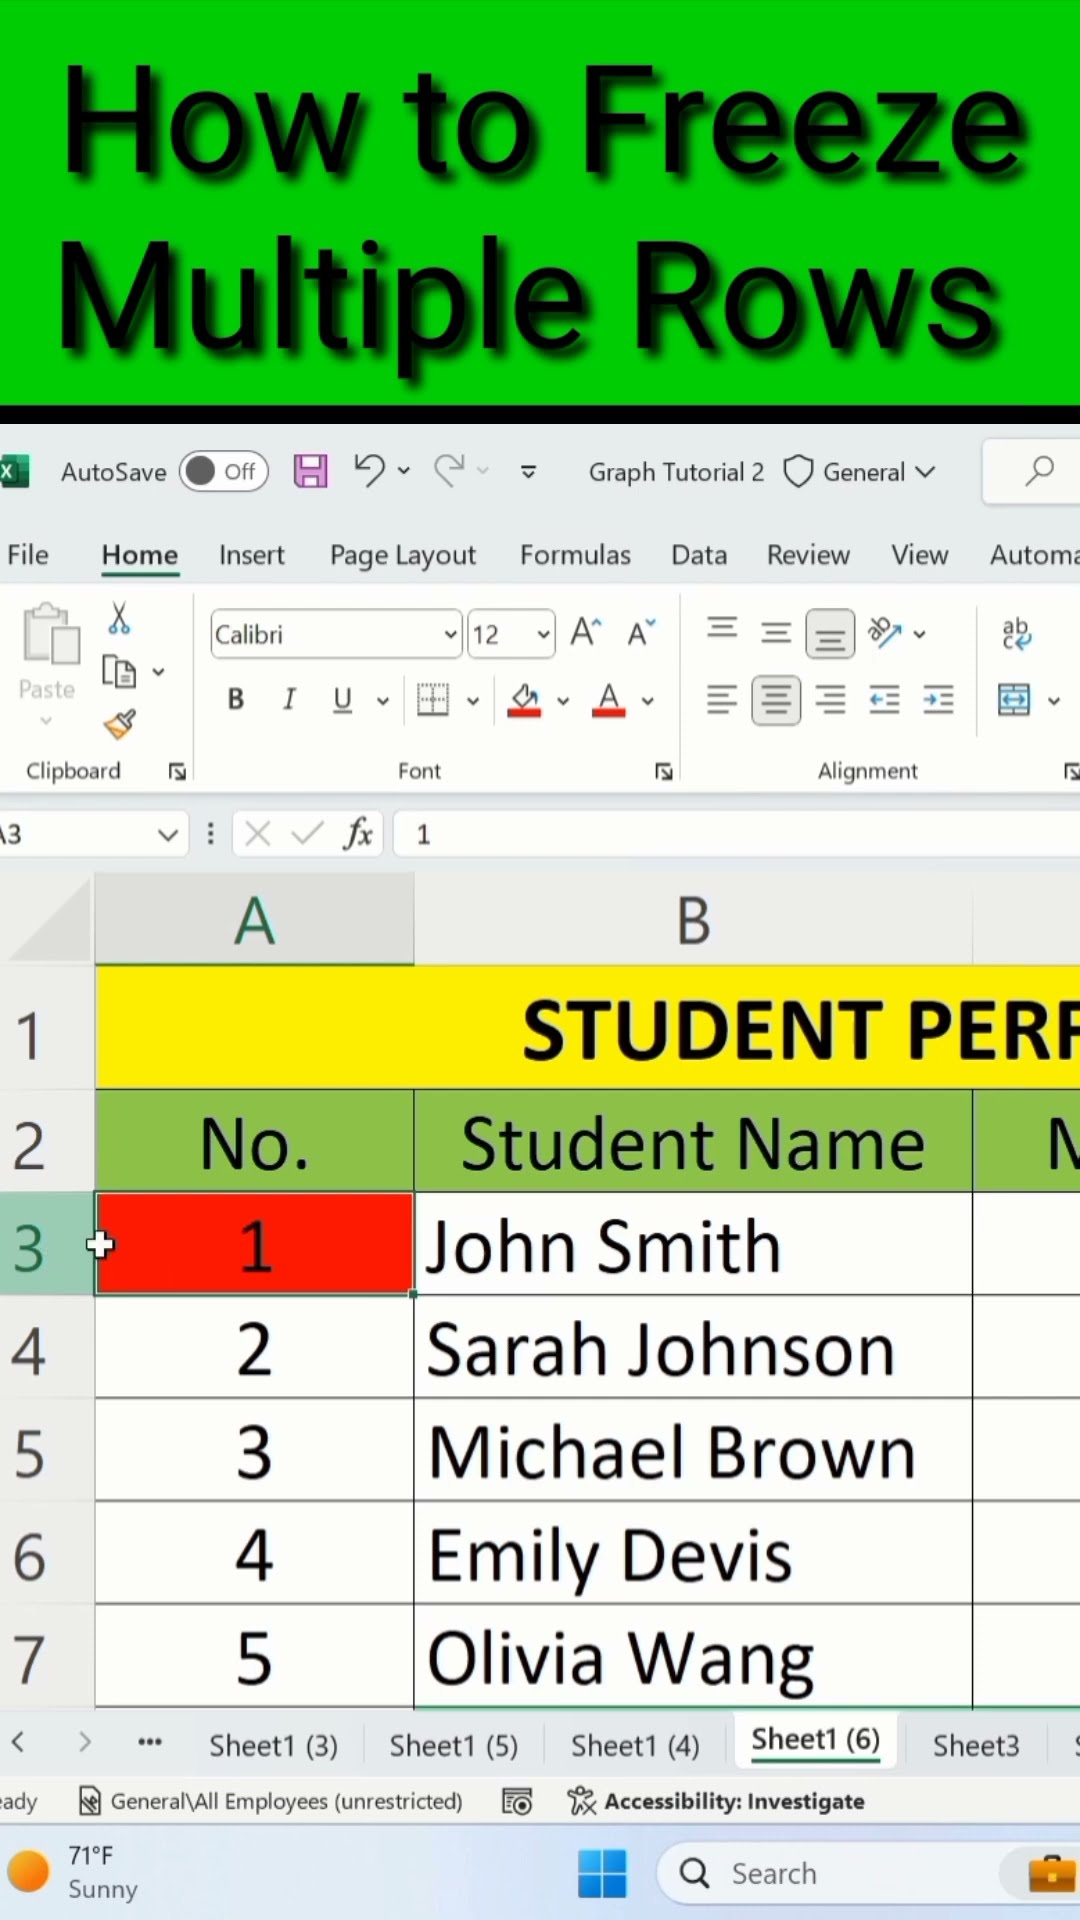Show more sheets with ellipsis button
Image resolution: width=1080 pixels, height=1920 pixels.
point(150,1742)
